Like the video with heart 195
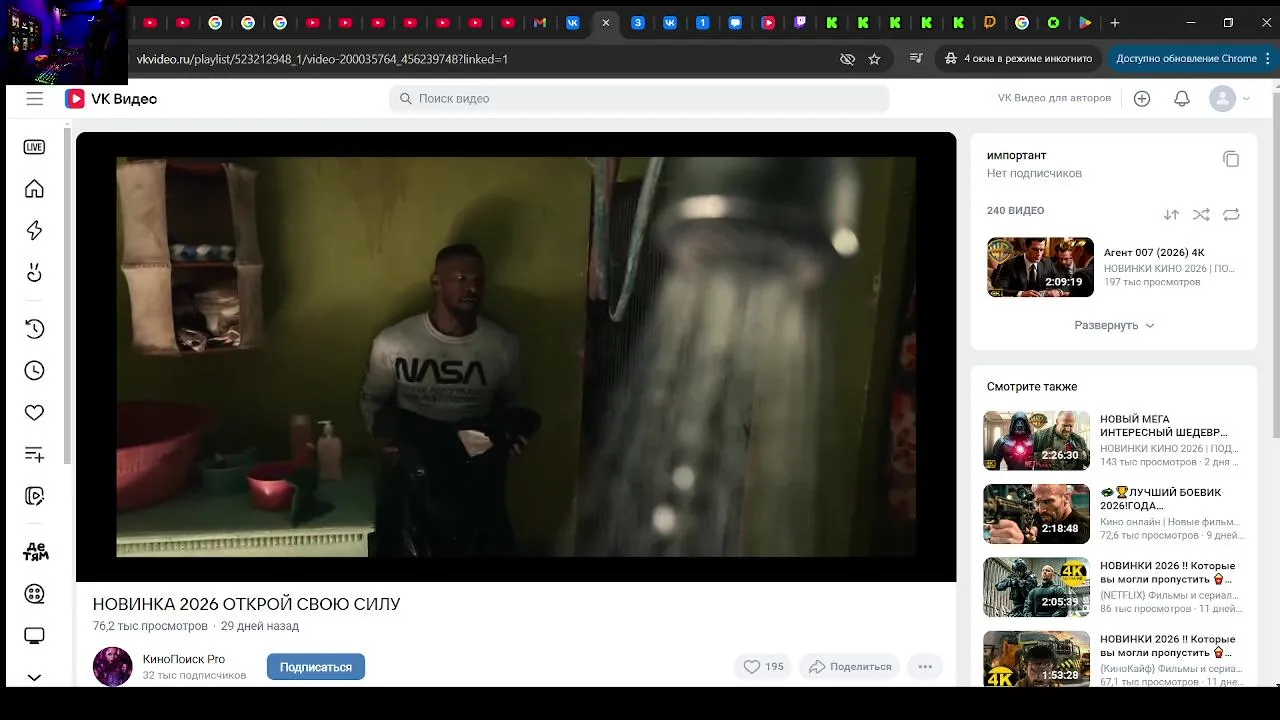 tap(763, 666)
